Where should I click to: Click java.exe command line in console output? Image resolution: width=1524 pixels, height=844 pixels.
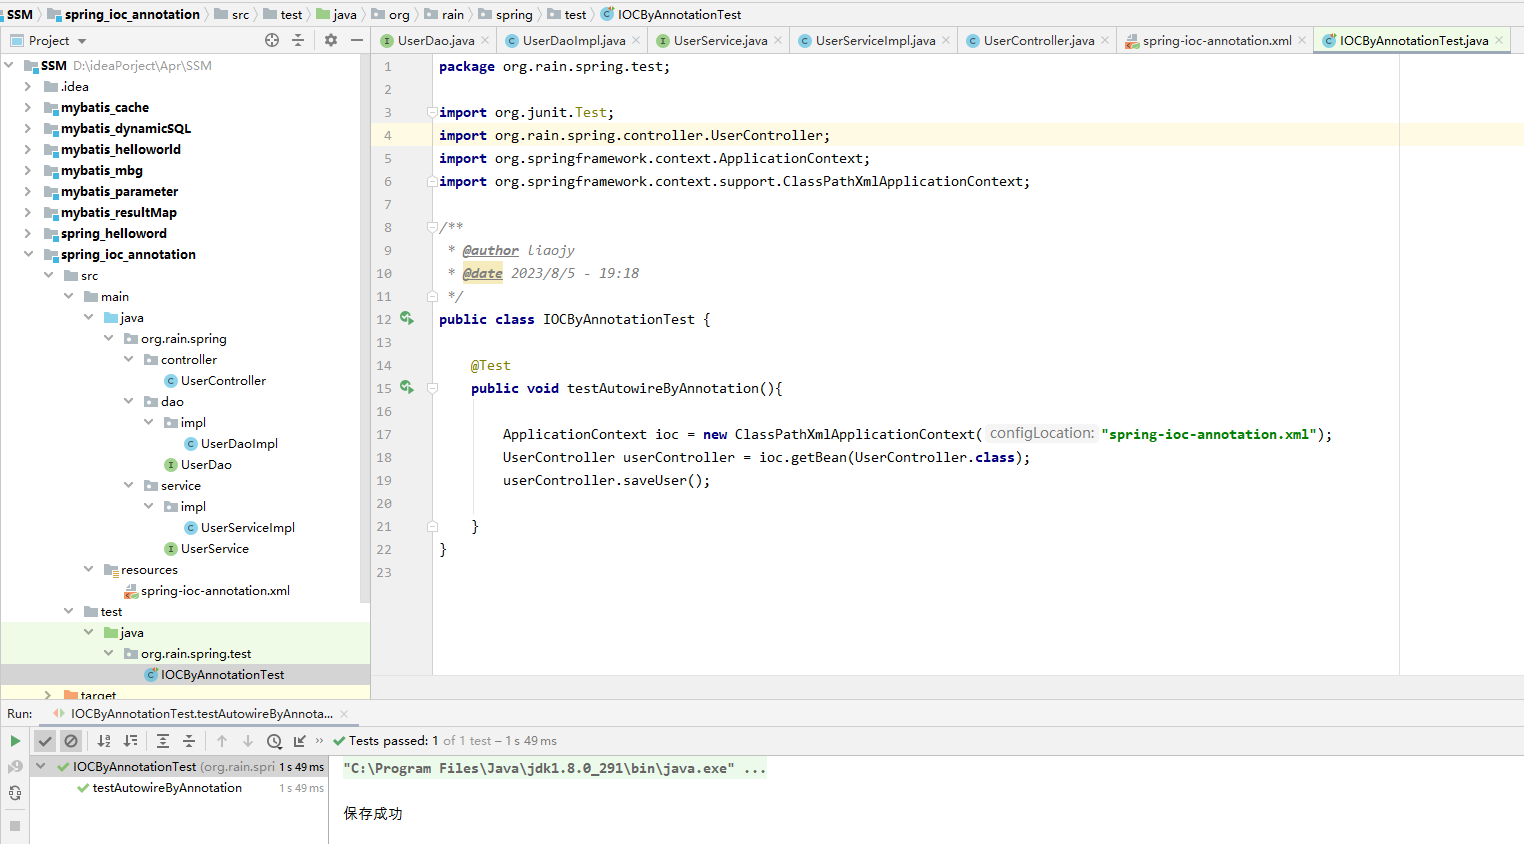coord(555,769)
